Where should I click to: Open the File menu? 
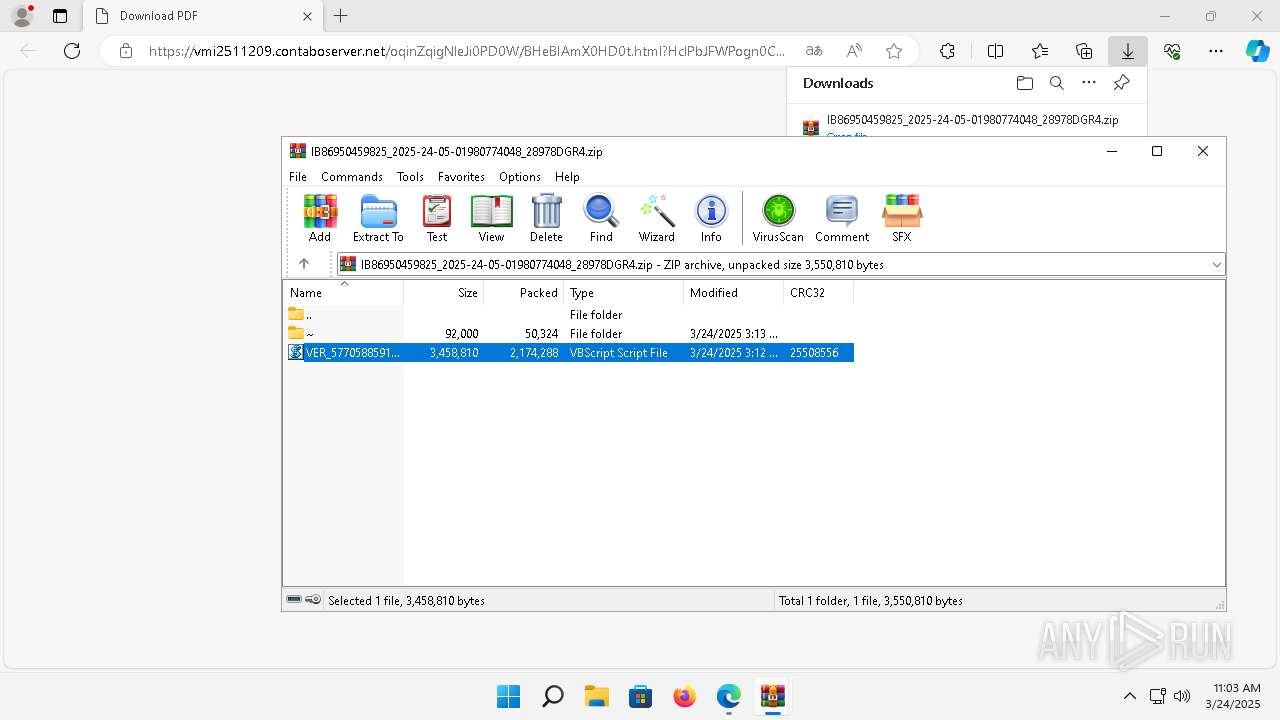point(298,177)
